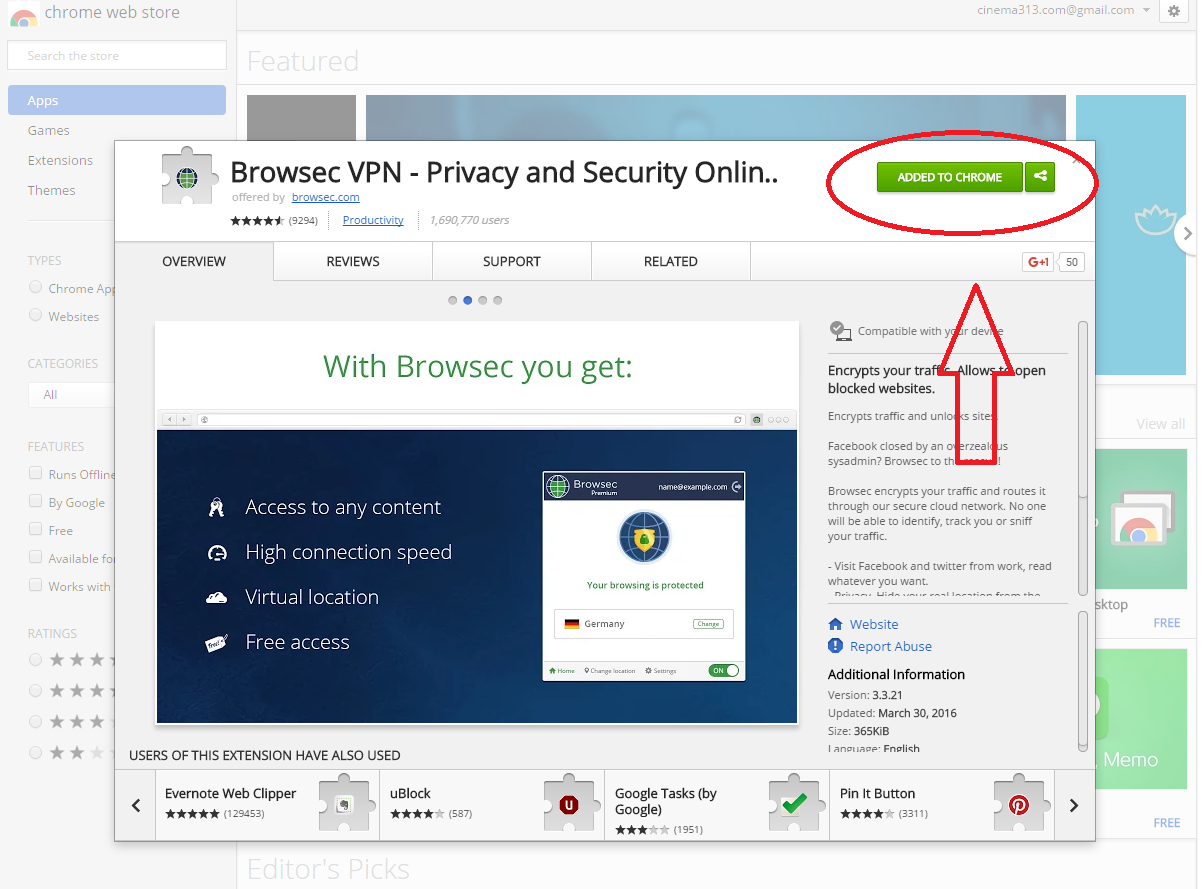Select Apps in the sidebar
Viewport: 1204px width, 889px height.
[x=117, y=100]
